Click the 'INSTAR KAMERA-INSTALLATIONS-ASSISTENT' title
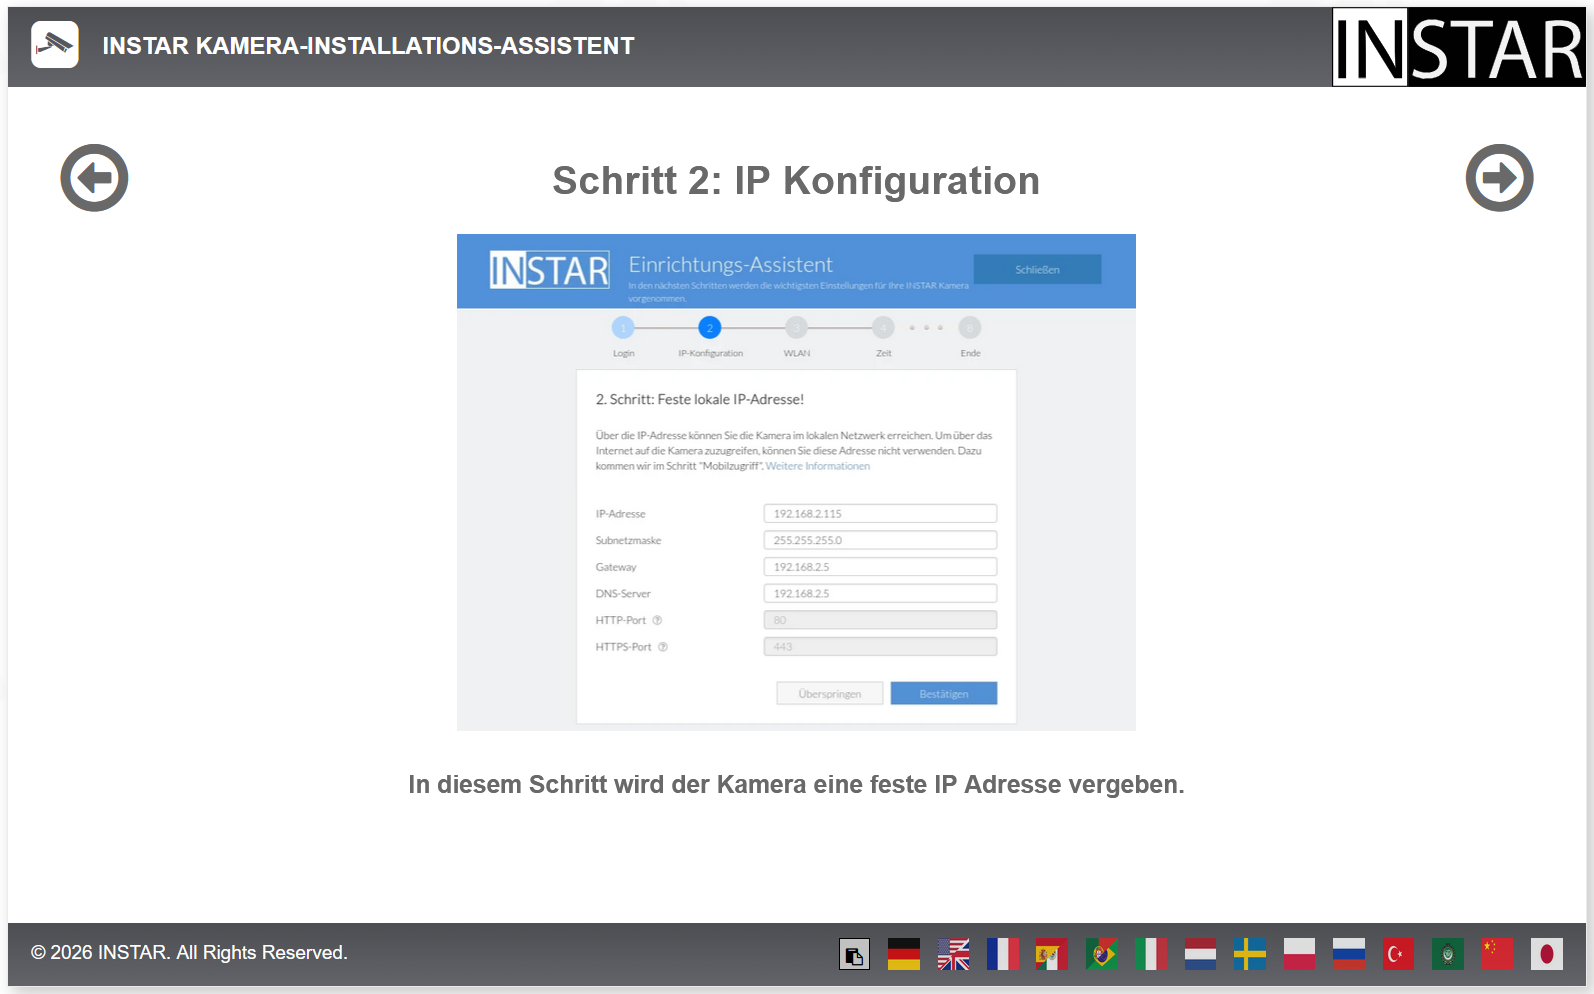Viewport: 1594px width, 994px height. pos(368,46)
